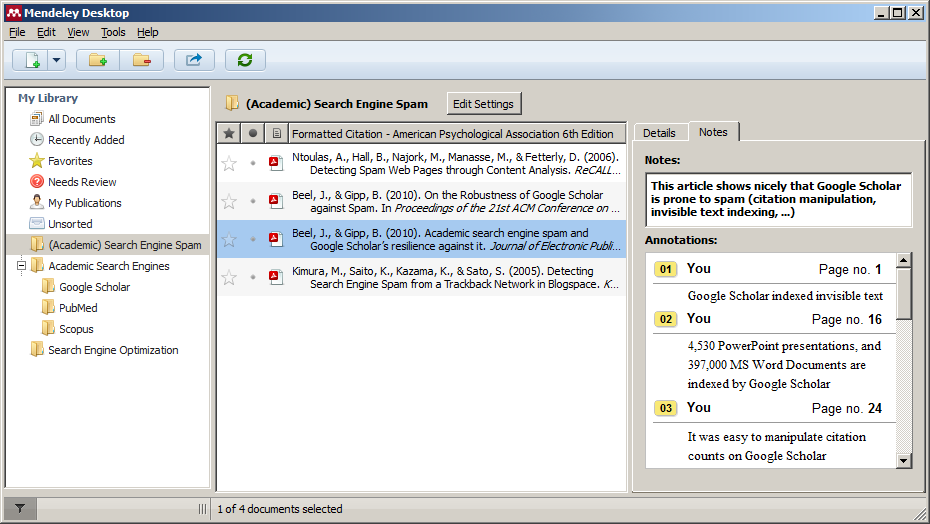The image size is (930, 524).
Task: Toggle favorite star for Ntoulas 2006 paper
Action: [x=229, y=163]
